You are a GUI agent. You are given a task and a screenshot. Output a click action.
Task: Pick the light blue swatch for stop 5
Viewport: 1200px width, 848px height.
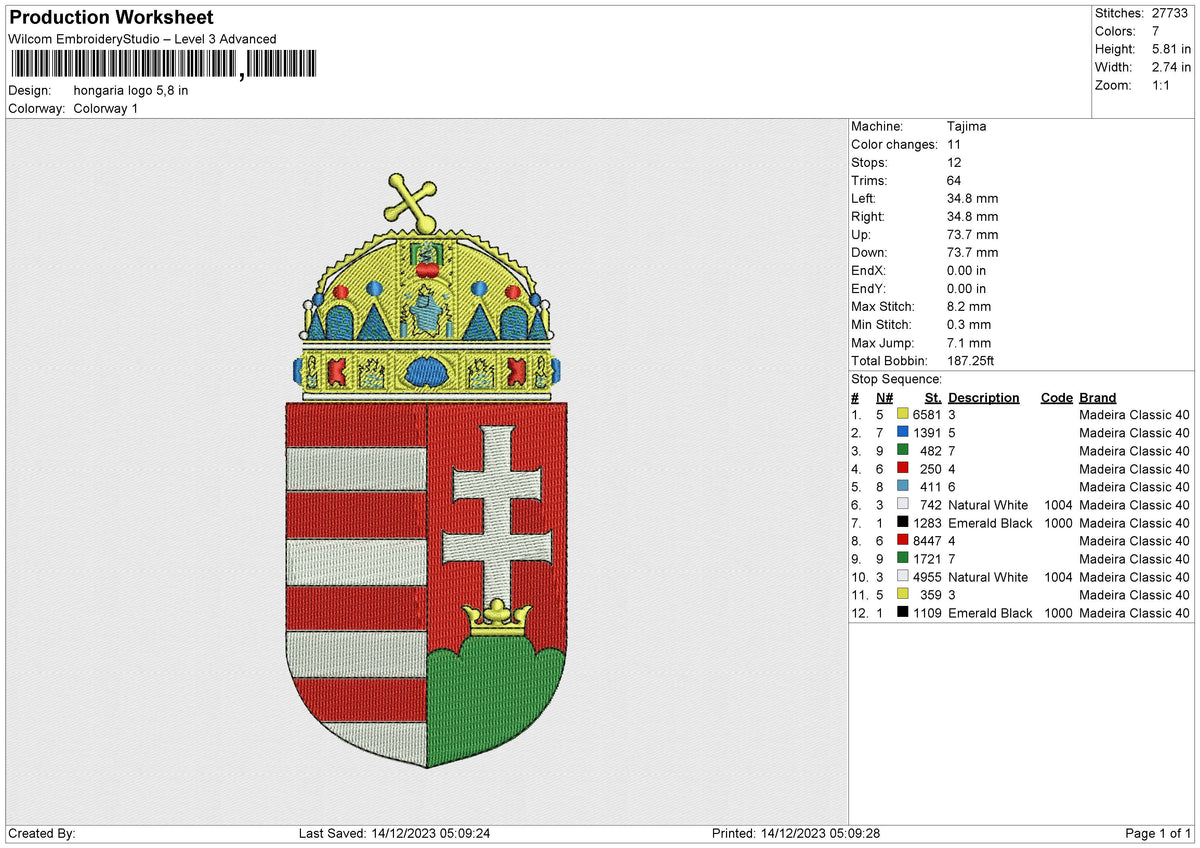click(x=903, y=487)
